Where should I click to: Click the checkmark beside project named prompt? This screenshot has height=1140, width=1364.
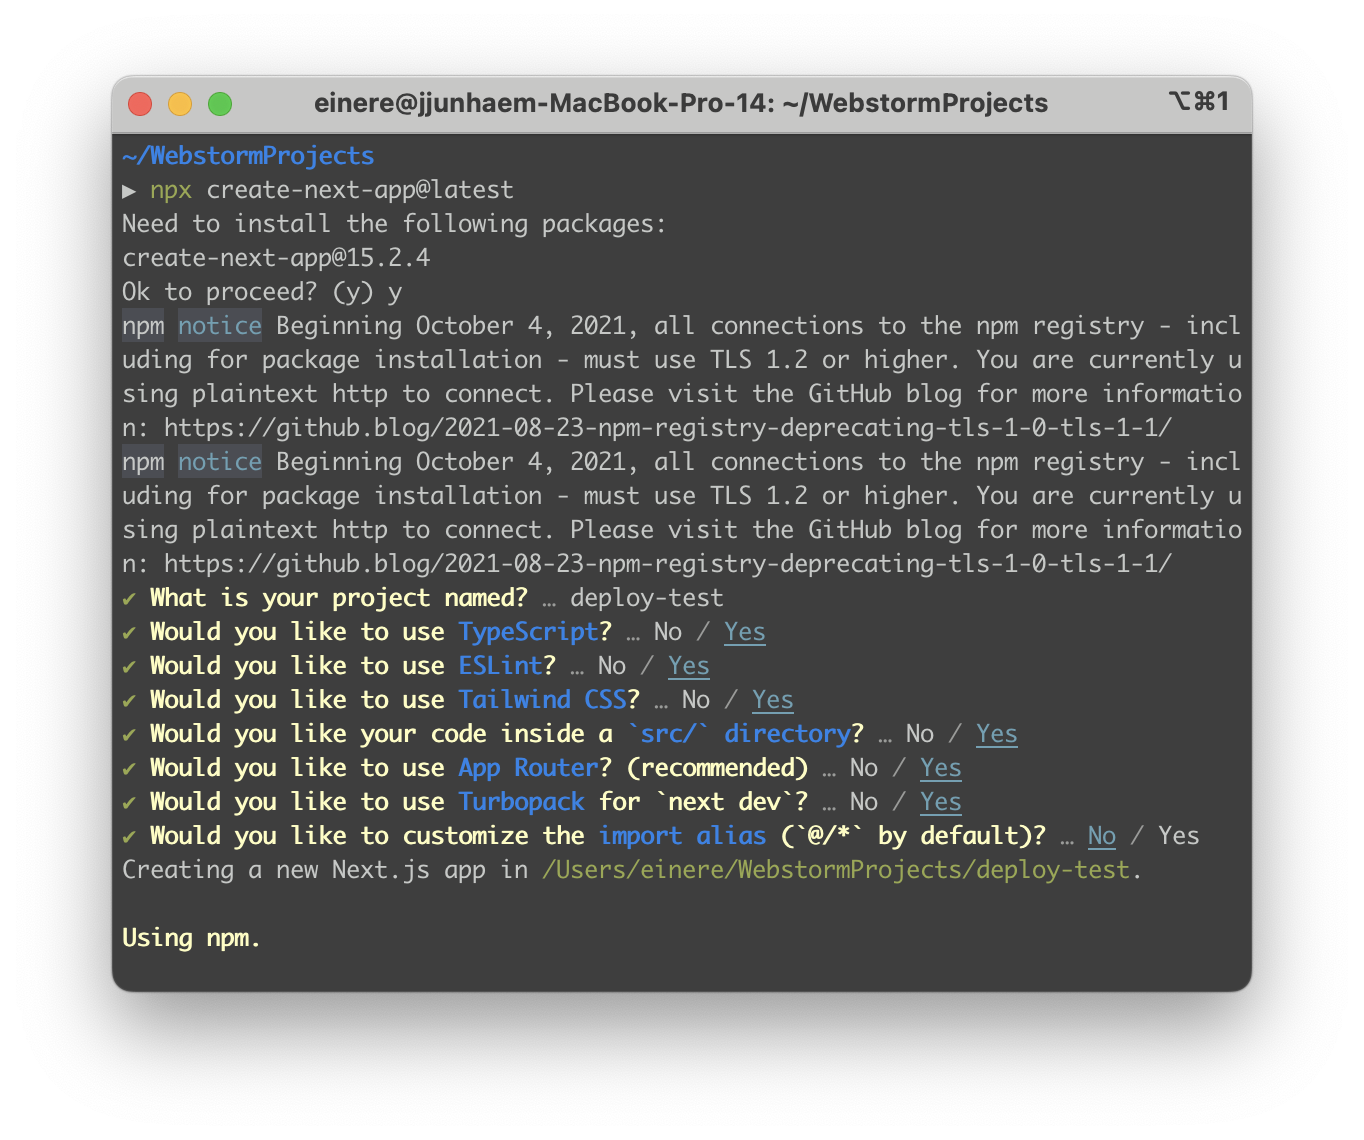pyautogui.click(x=129, y=598)
